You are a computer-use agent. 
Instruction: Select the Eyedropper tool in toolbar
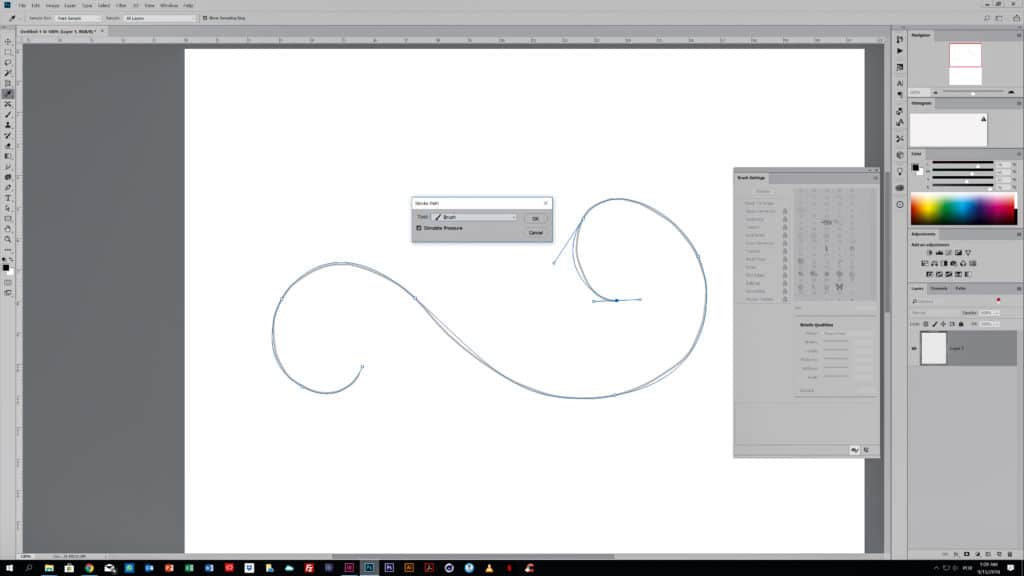[8, 94]
